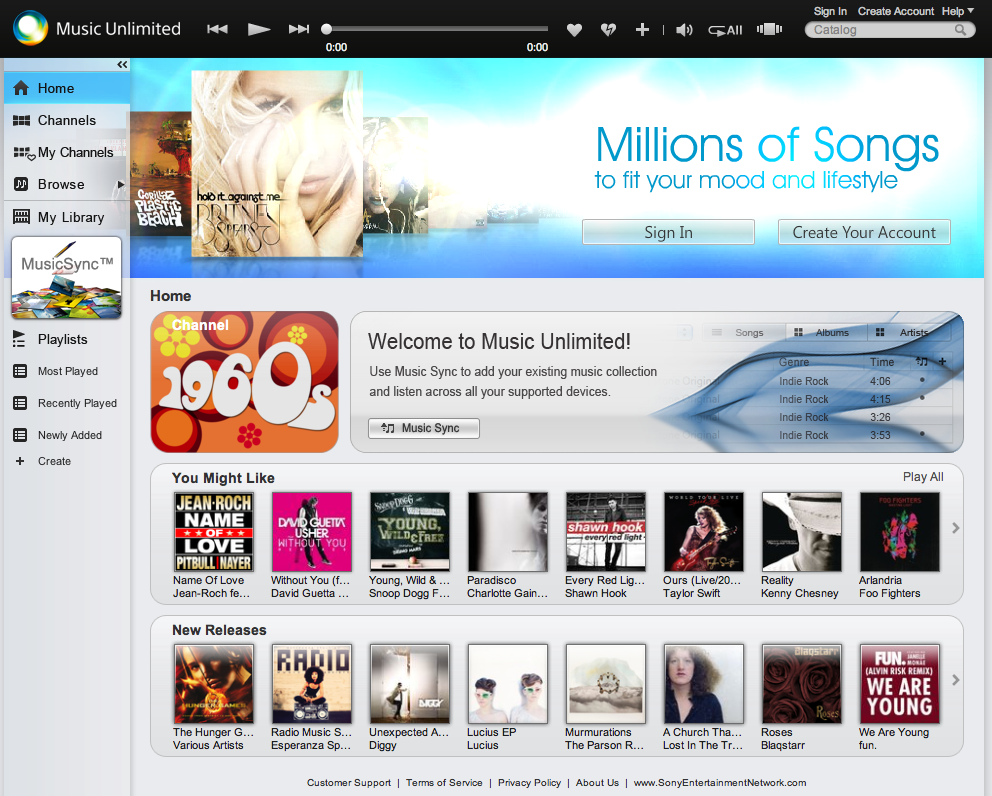Screen dimensions: 992x796
Task: Click Play All in You Might Like
Action: (x=923, y=477)
